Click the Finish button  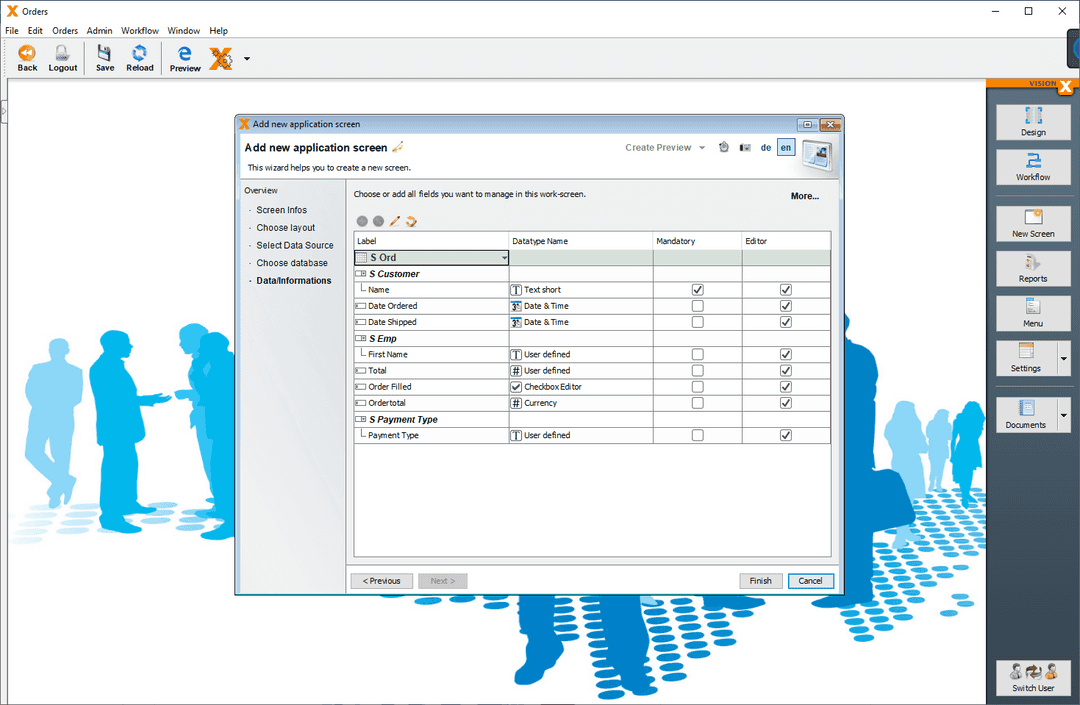[760, 581]
